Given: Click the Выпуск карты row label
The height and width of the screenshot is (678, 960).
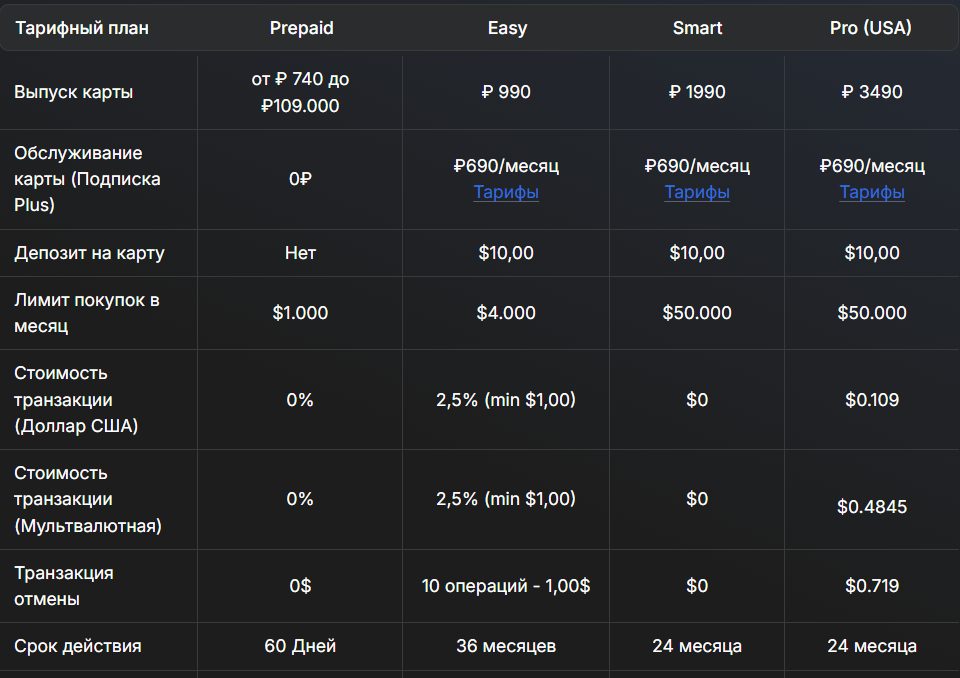Looking at the screenshot, I should 74,92.
